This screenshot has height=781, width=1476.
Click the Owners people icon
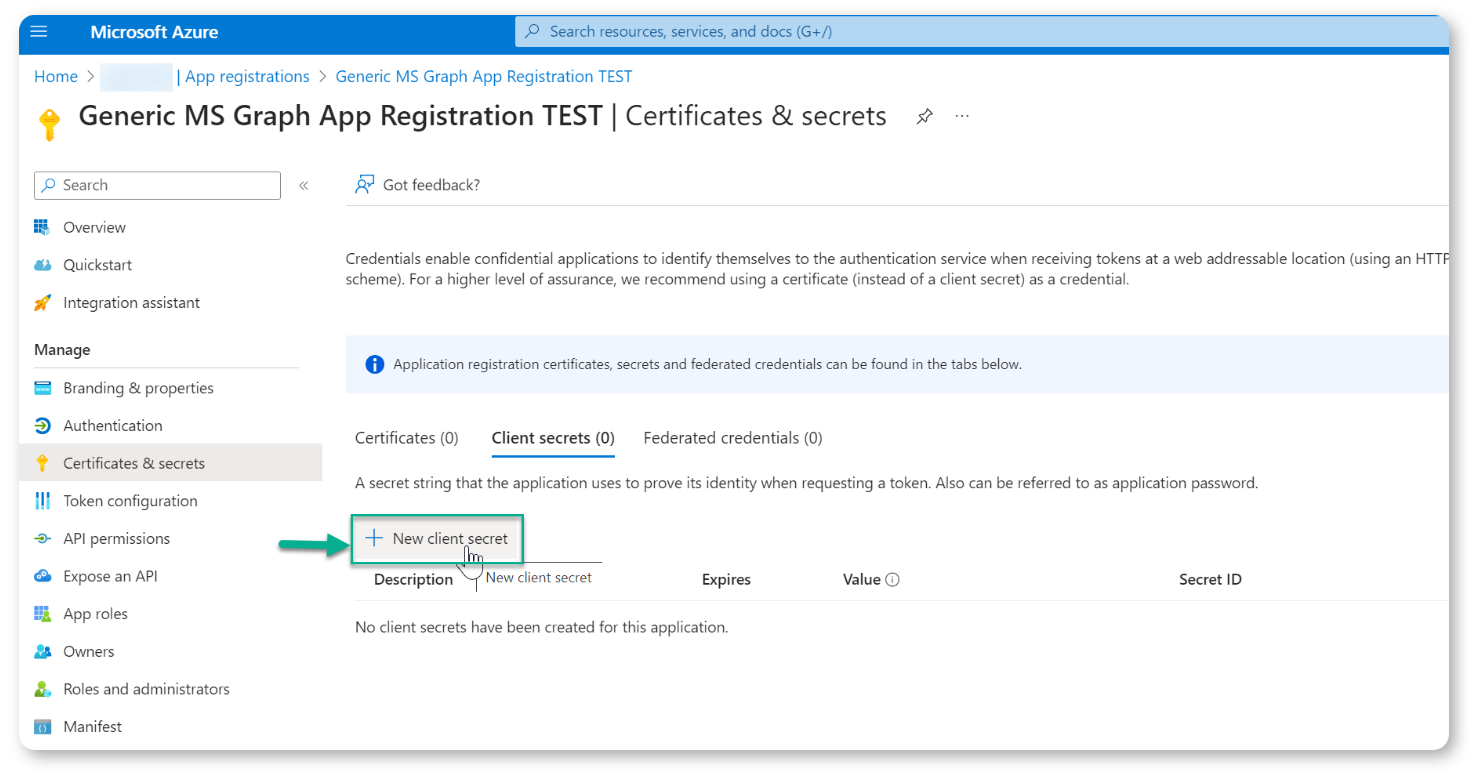(42, 652)
